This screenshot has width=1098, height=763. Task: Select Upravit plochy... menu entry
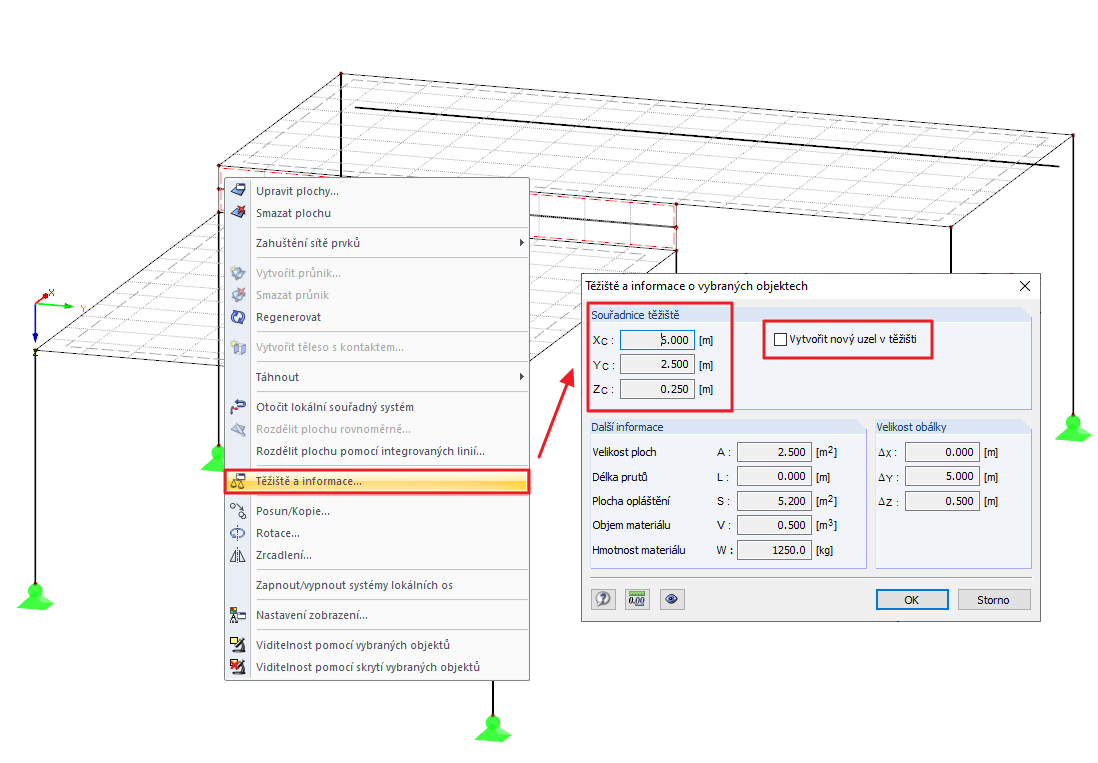[x=377, y=191]
